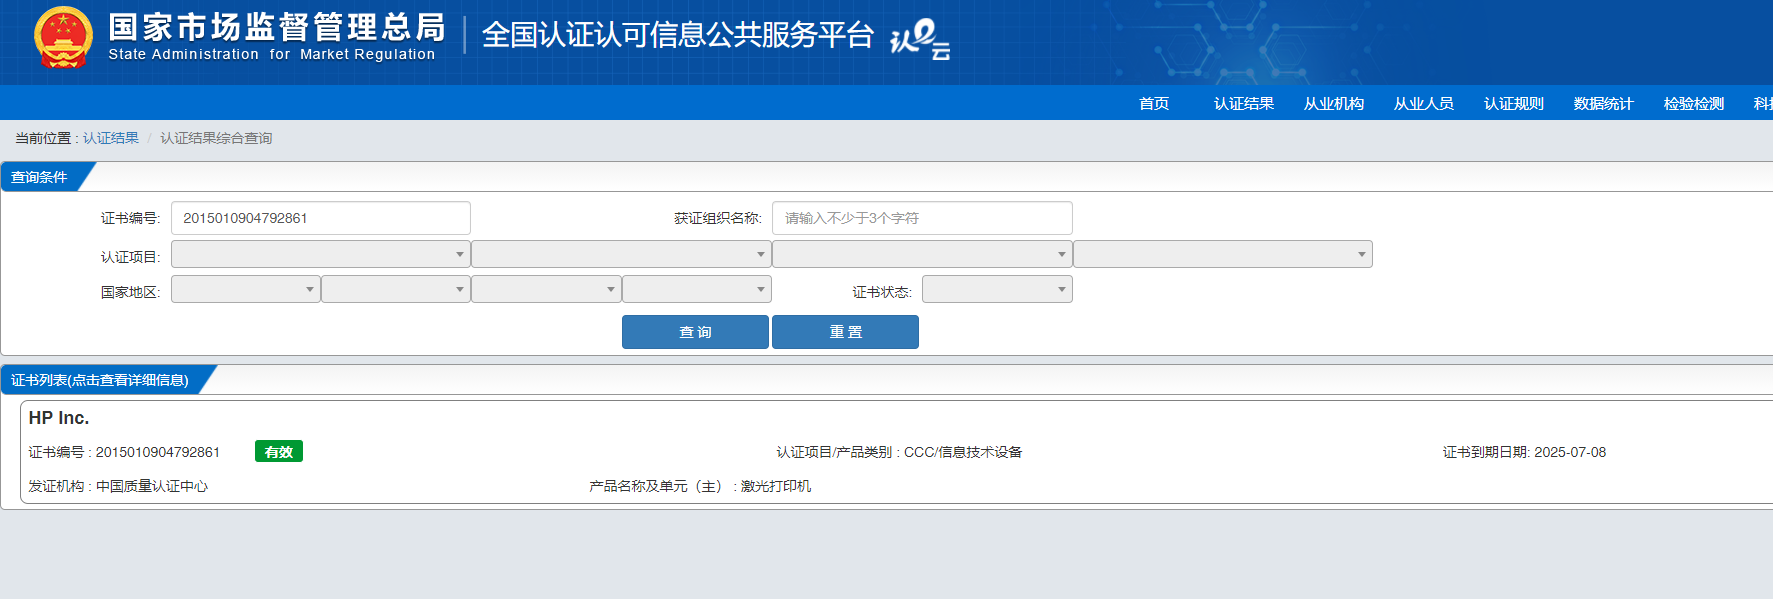This screenshot has height=599, width=1773.
Task: Open the second 国家地区 dropdown
Action: coord(396,289)
